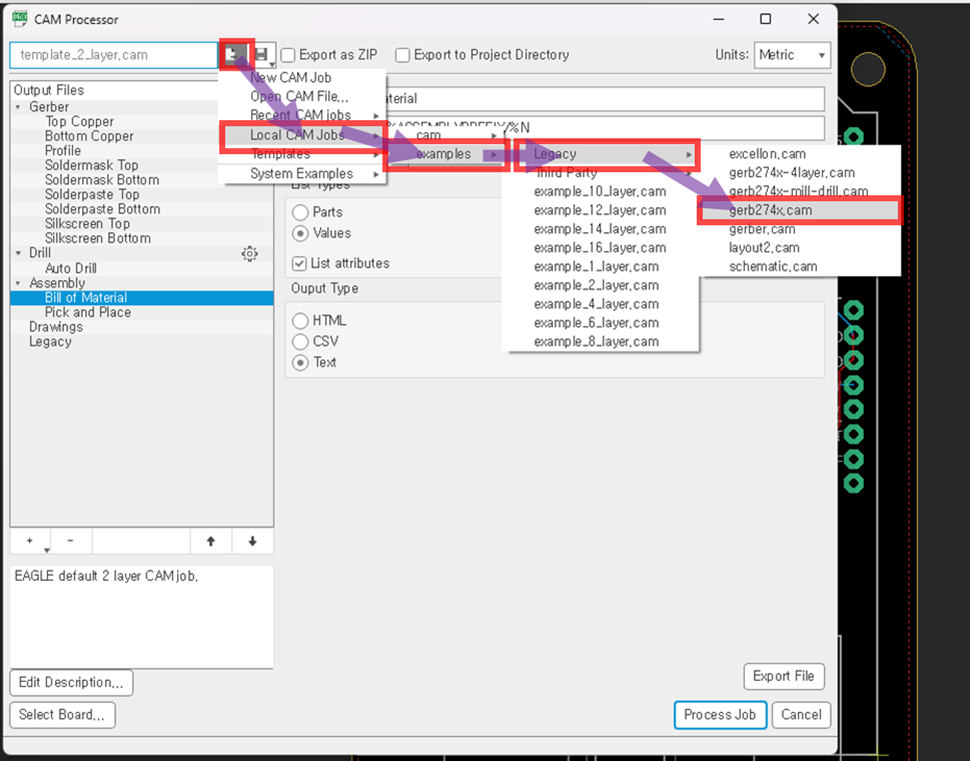The height and width of the screenshot is (761, 970).
Task: Choose Text output type
Action: coord(300,363)
